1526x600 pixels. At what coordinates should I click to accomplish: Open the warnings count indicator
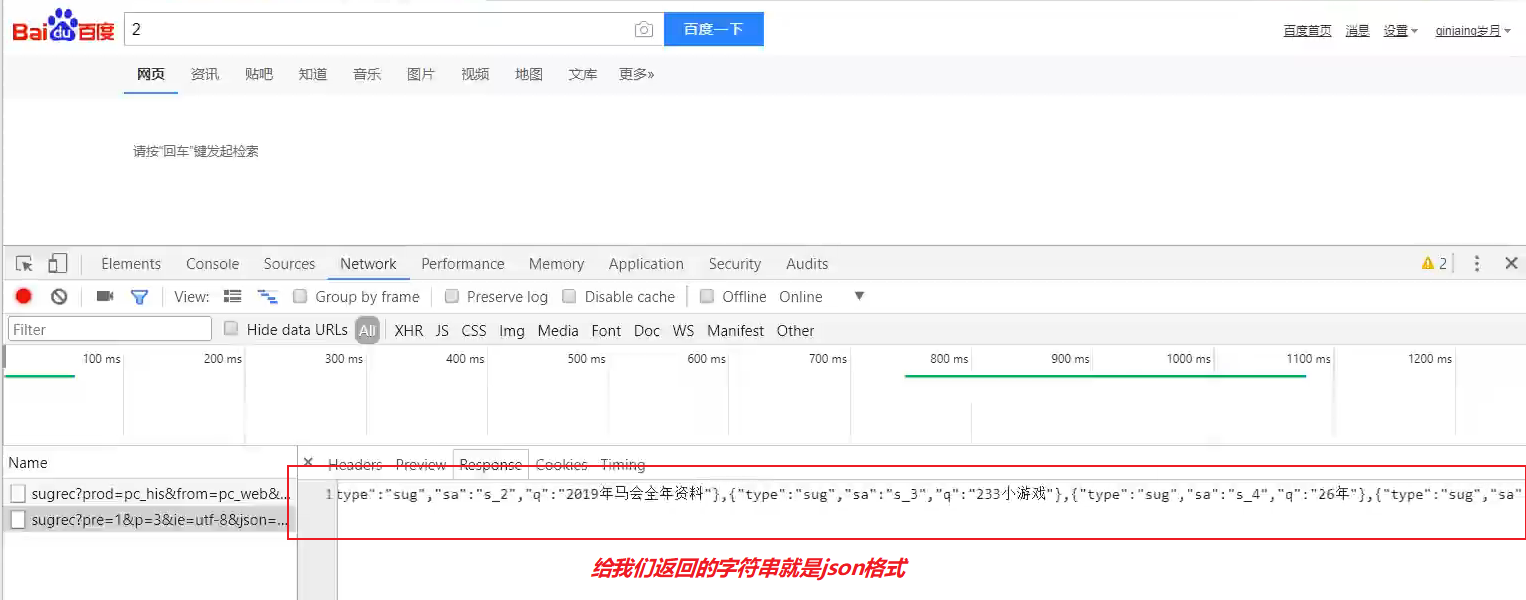click(1434, 264)
